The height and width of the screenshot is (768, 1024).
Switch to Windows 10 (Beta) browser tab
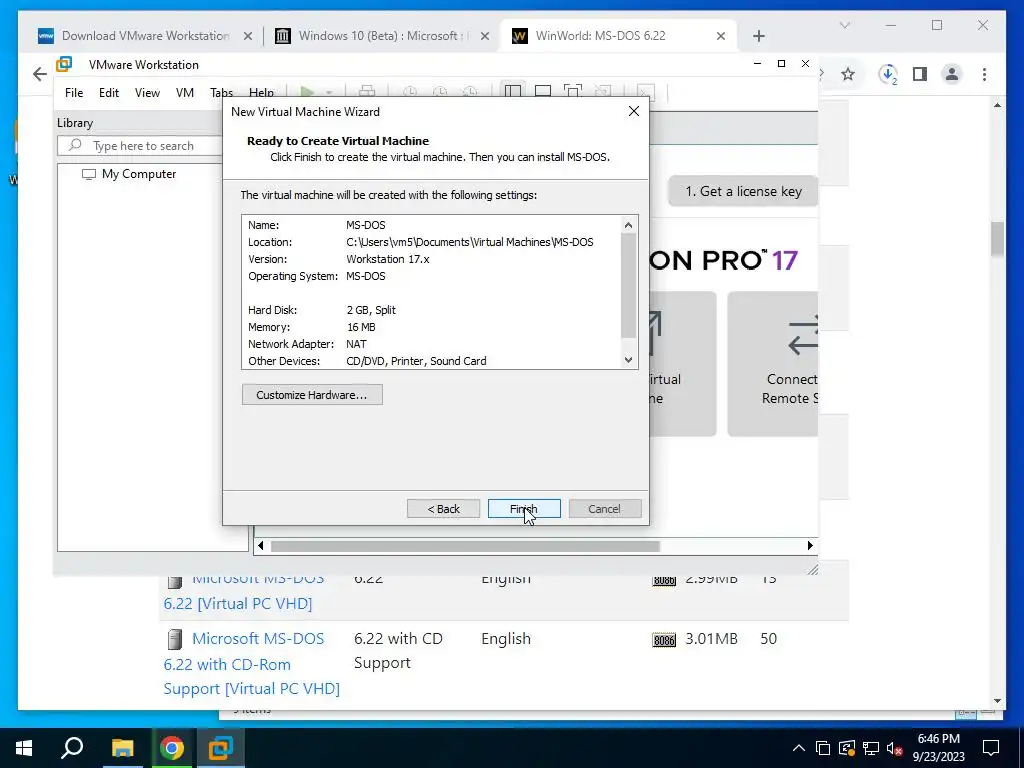(382, 36)
